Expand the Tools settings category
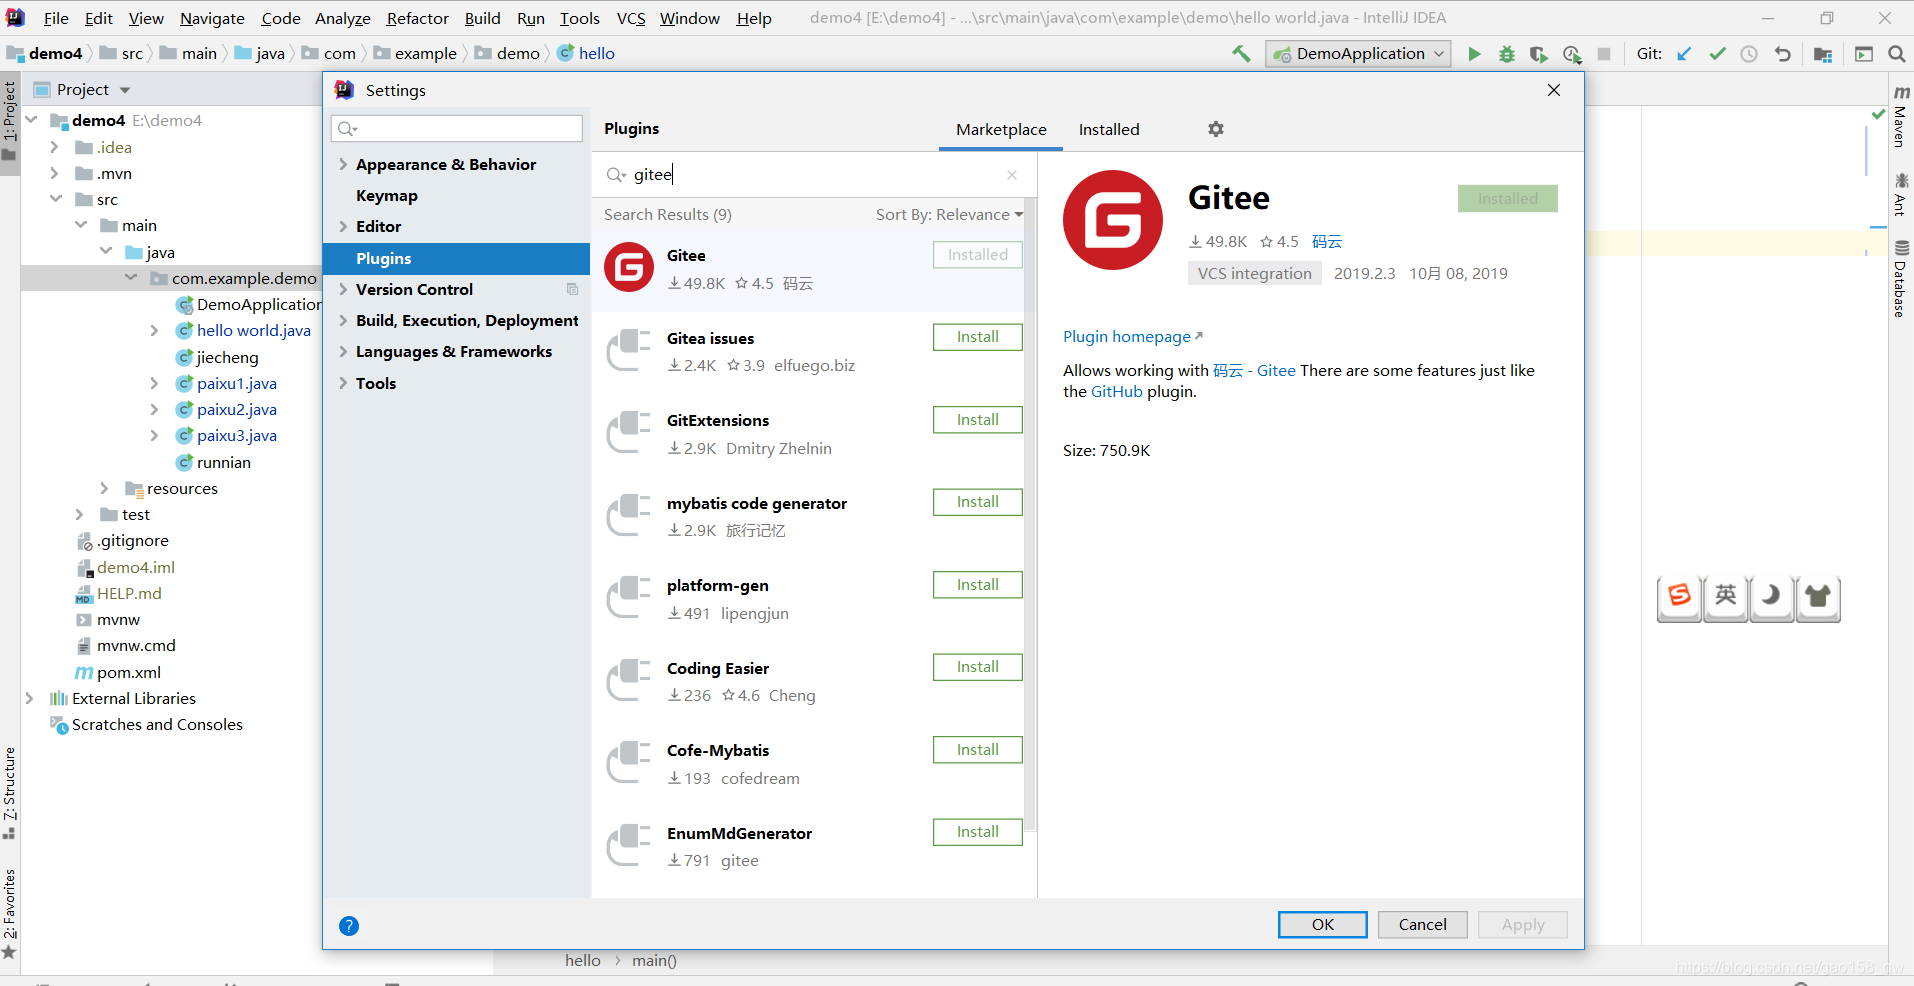The height and width of the screenshot is (986, 1914). [x=343, y=383]
